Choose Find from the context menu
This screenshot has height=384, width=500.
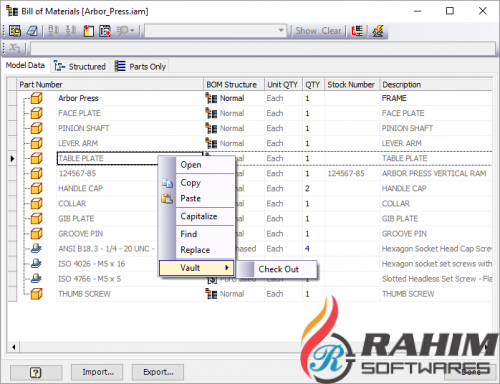click(205, 234)
